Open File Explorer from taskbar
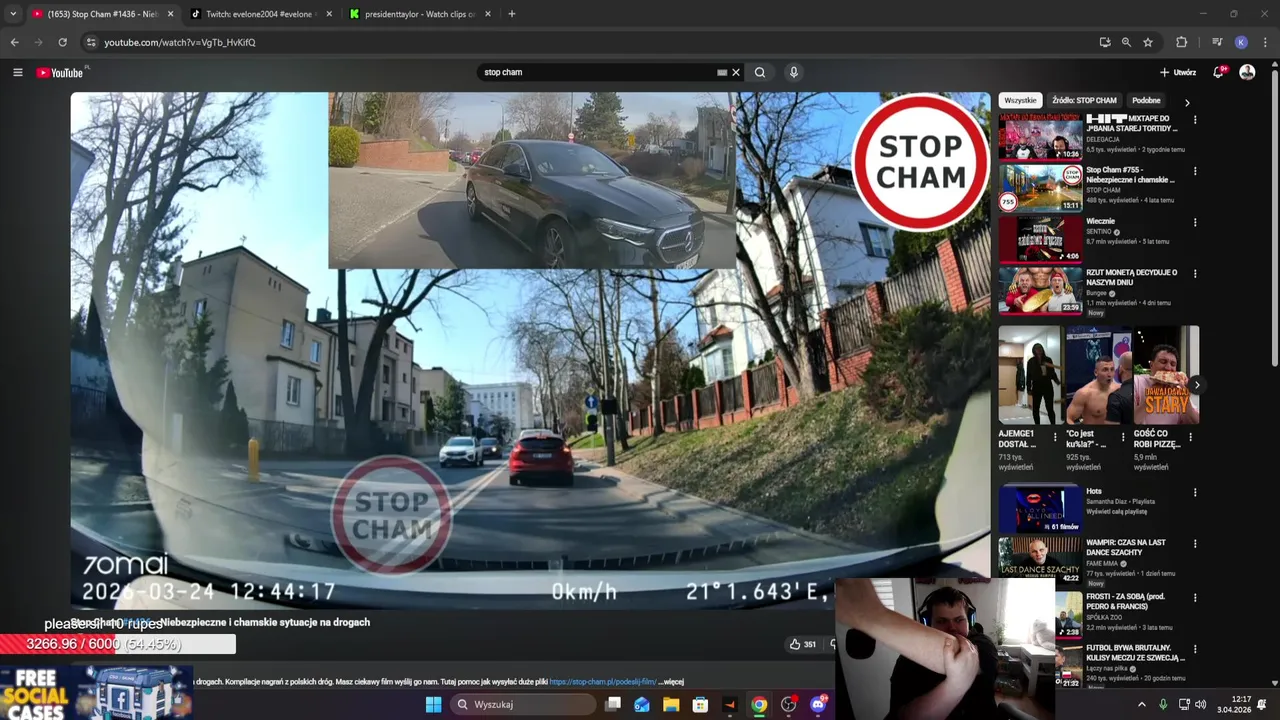The width and height of the screenshot is (1280, 720). [671, 704]
